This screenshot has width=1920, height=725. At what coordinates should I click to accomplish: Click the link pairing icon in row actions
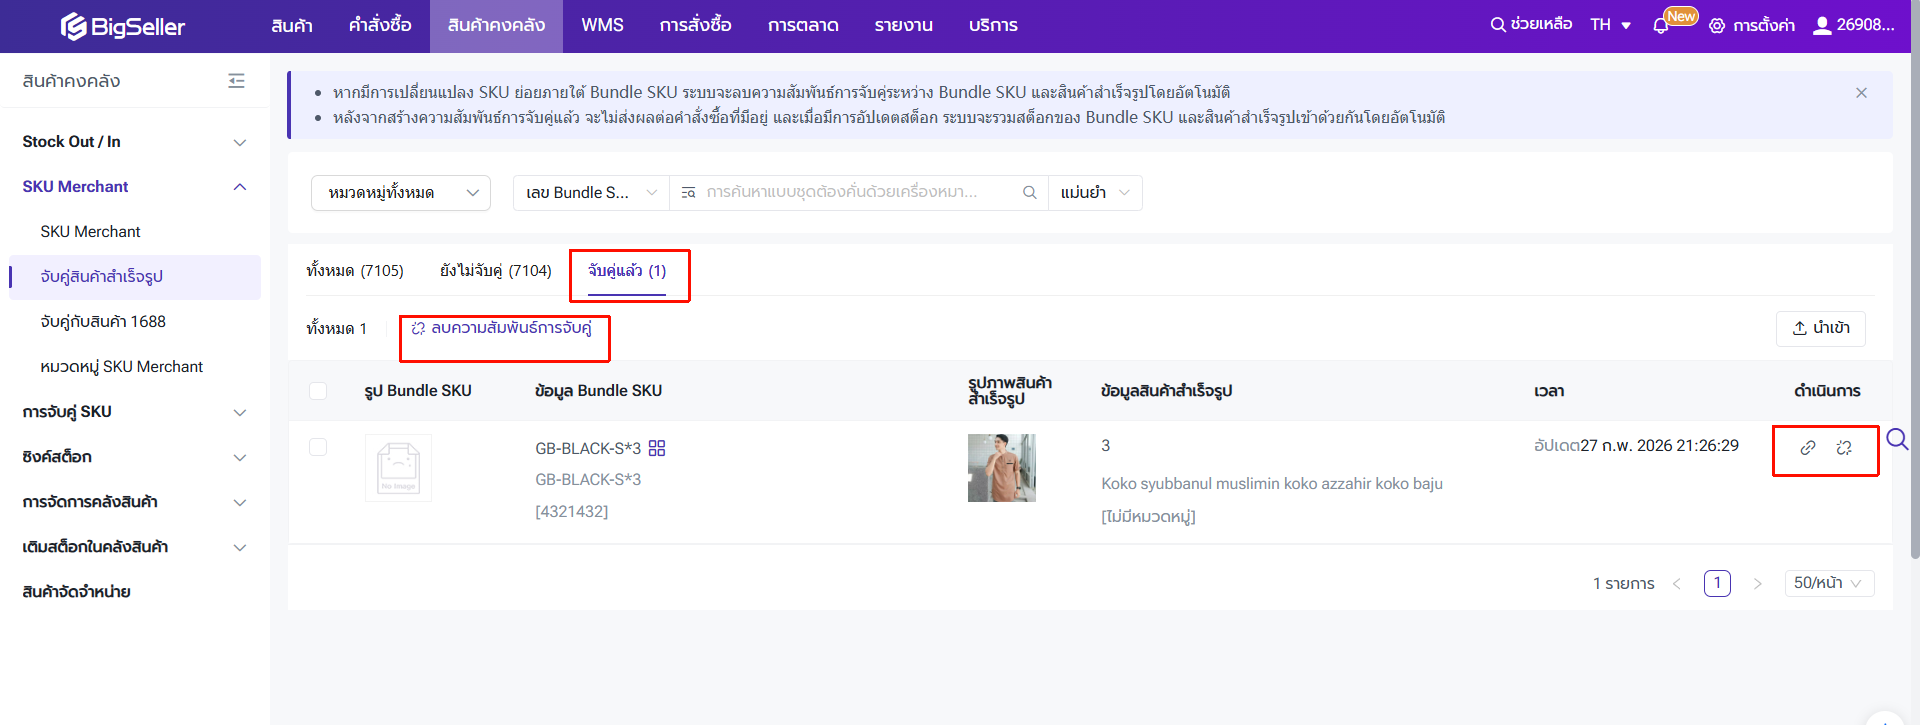pyautogui.click(x=1807, y=448)
